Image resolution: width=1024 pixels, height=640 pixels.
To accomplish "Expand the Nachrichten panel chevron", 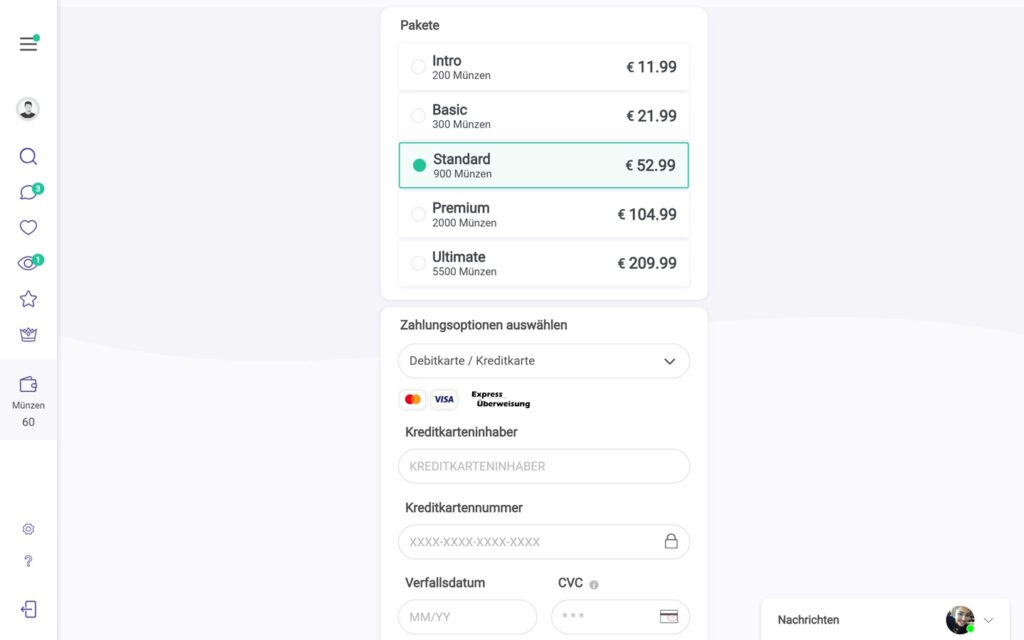I will pyautogui.click(x=989, y=620).
